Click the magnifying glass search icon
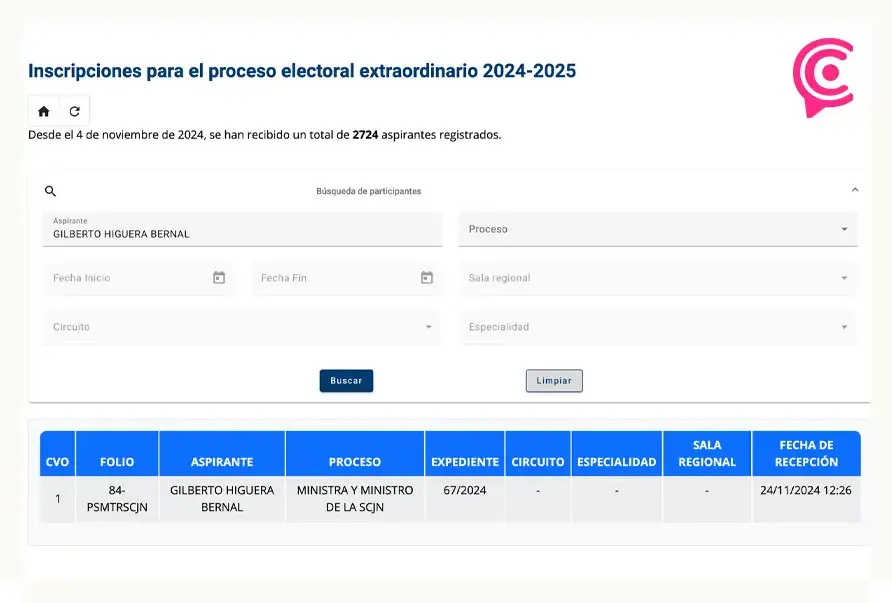 (x=50, y=191)
